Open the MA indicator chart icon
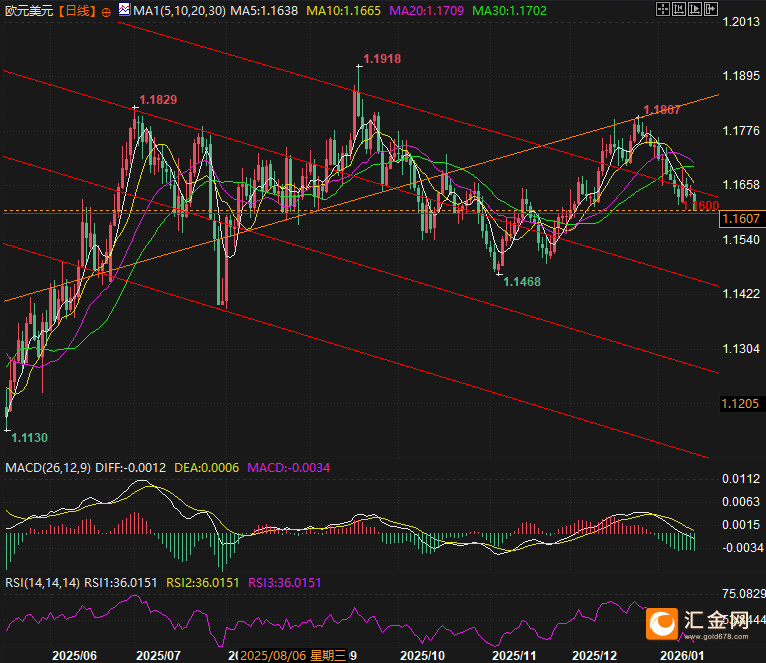 coord(125,9)
